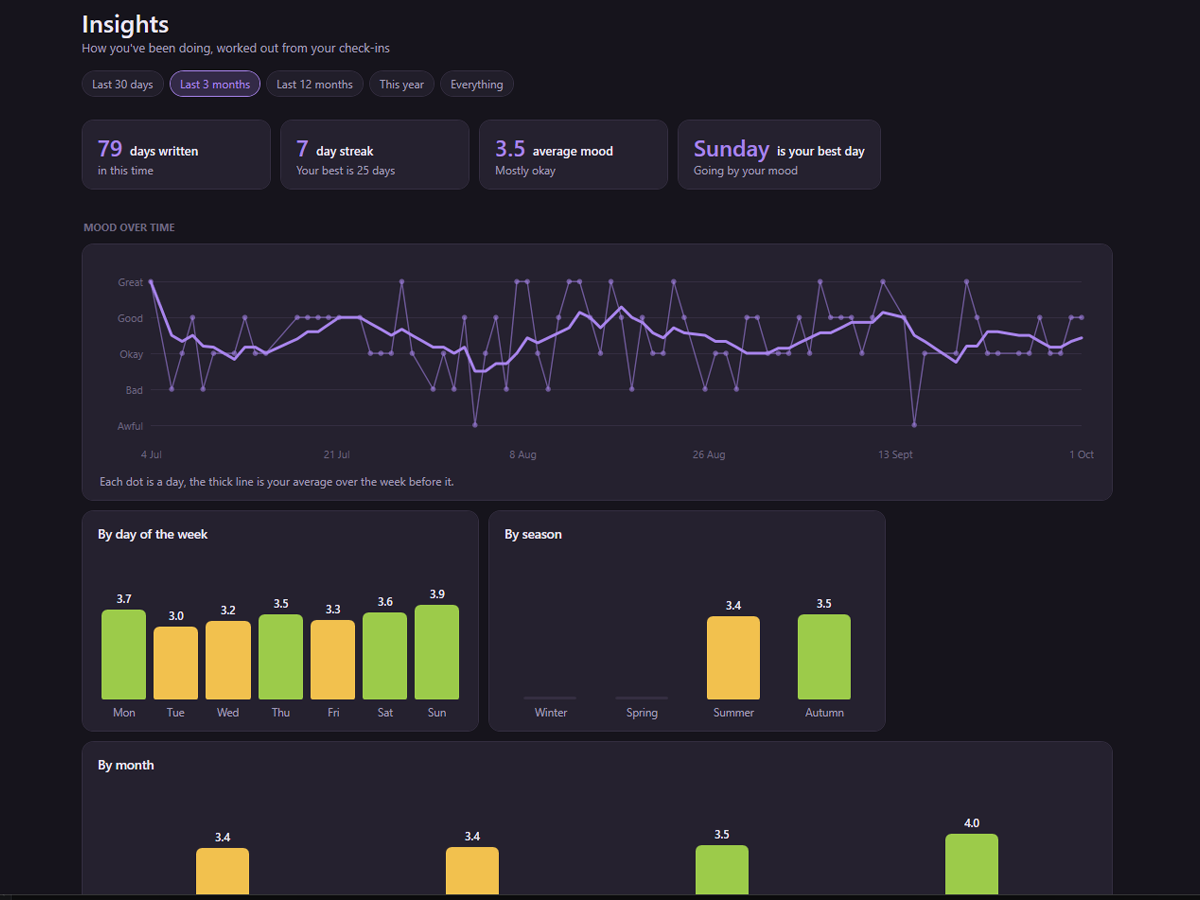Click the Okay label on mood axis

131,355
